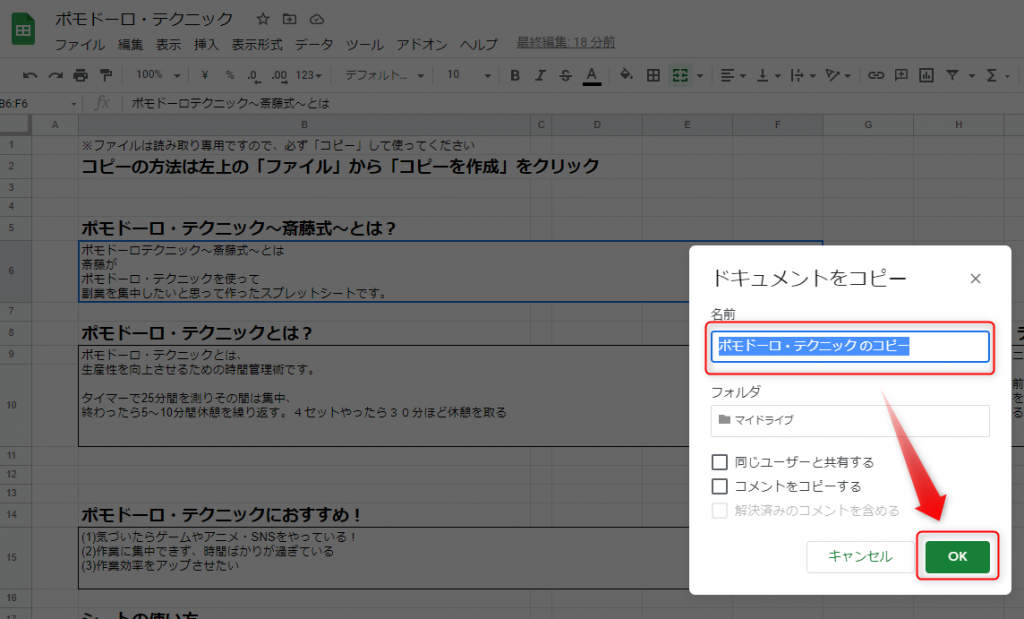1024x619 pixels.
Task: Star this spreadsheet document
Action: point(263,19)
